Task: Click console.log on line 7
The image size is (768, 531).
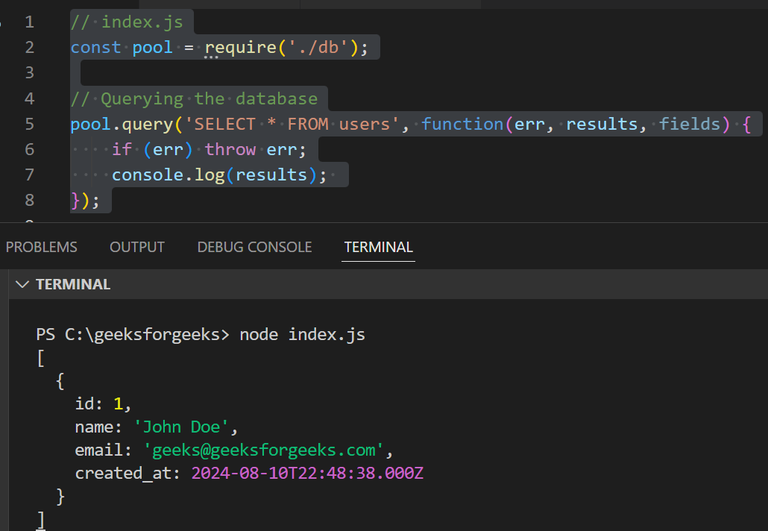Action: [x=168, y=175]
